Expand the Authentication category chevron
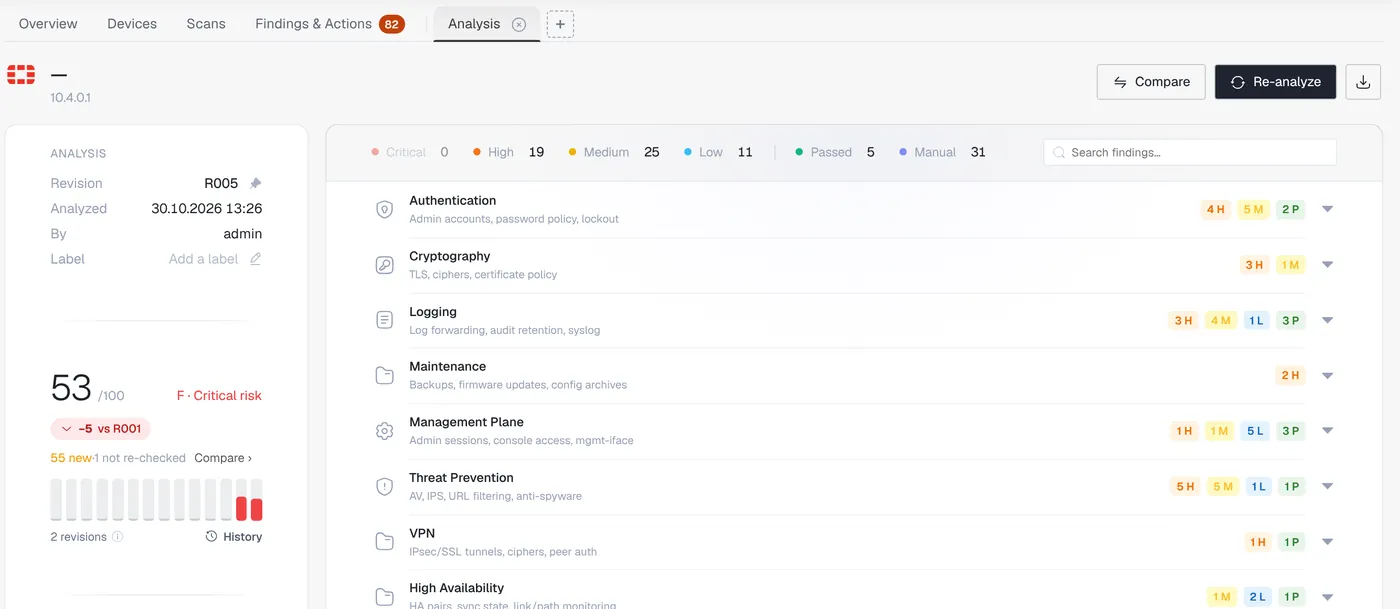Image resolution: width=1400 pixels, height=609 pixels. 1328,209
